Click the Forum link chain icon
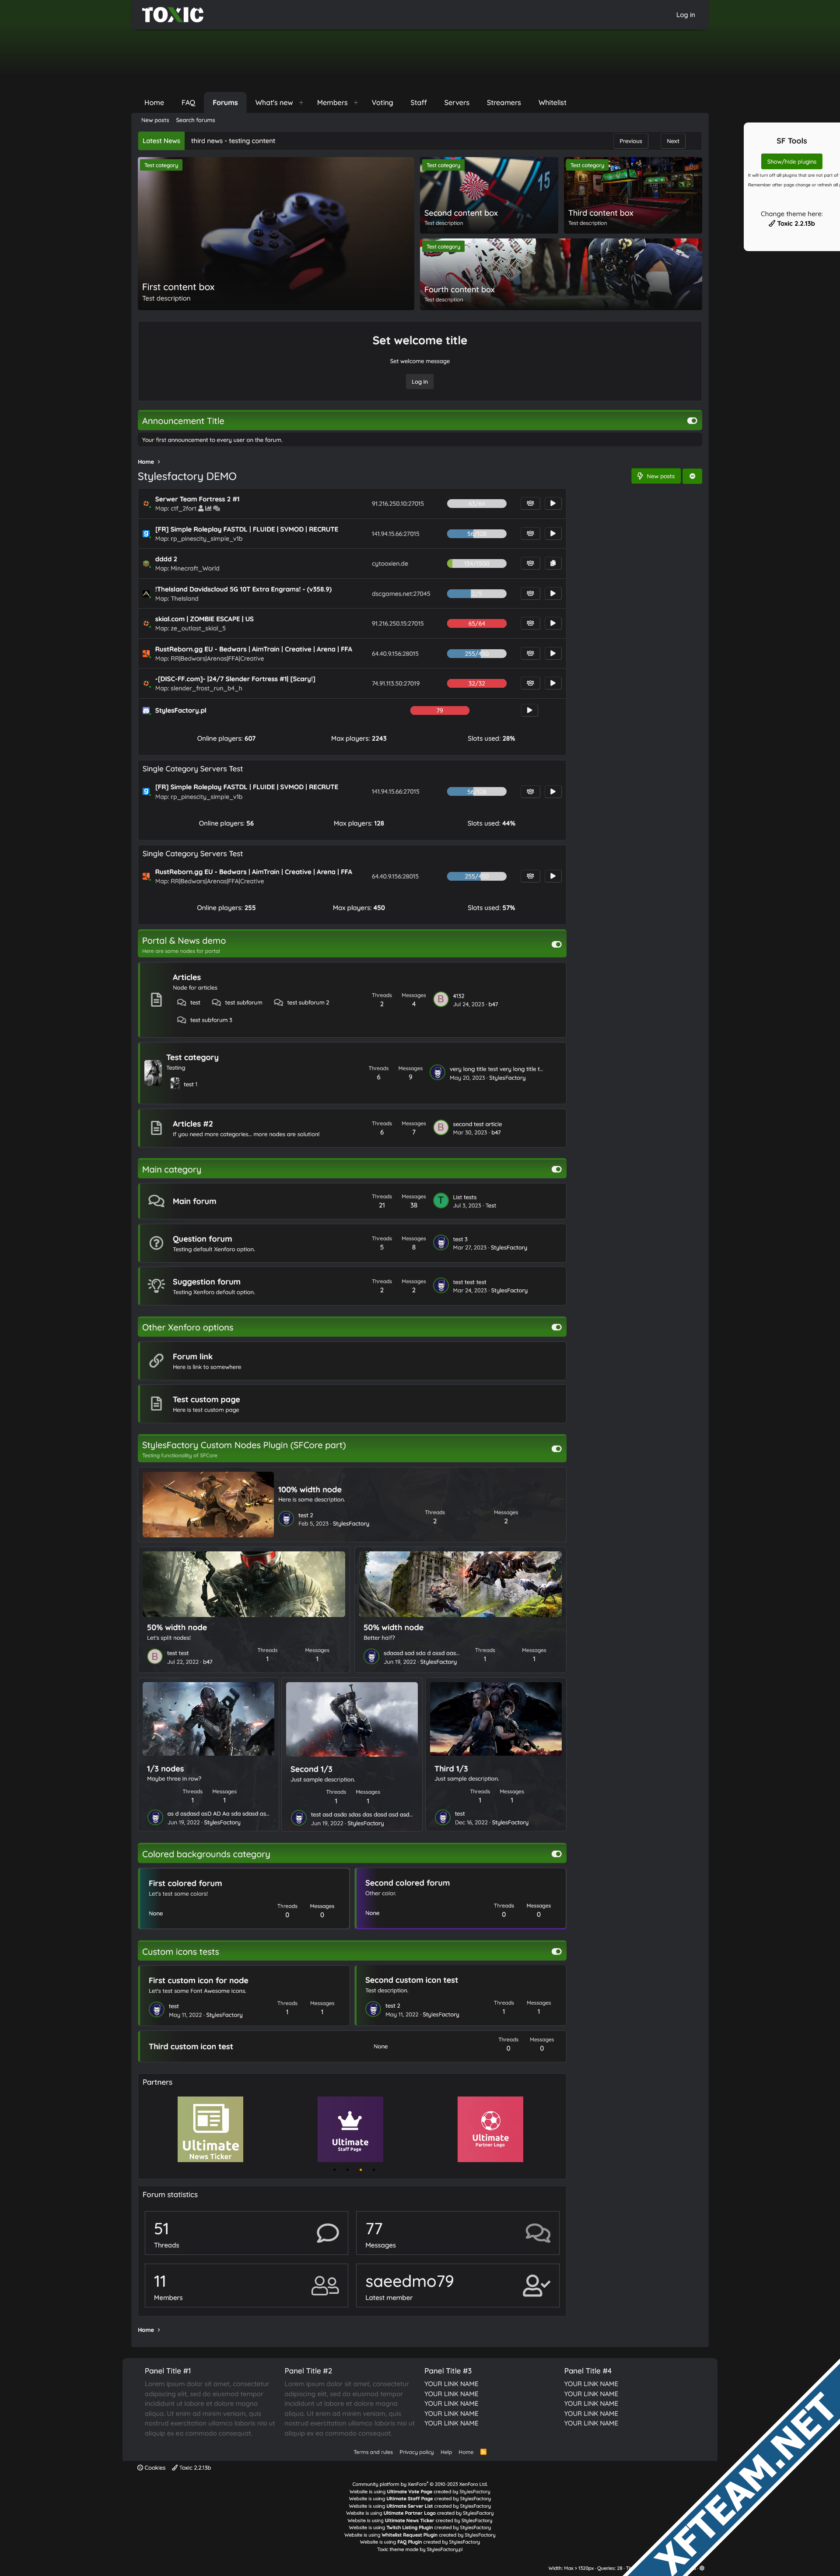The image size is (840, 2576). coord(156,1361)
